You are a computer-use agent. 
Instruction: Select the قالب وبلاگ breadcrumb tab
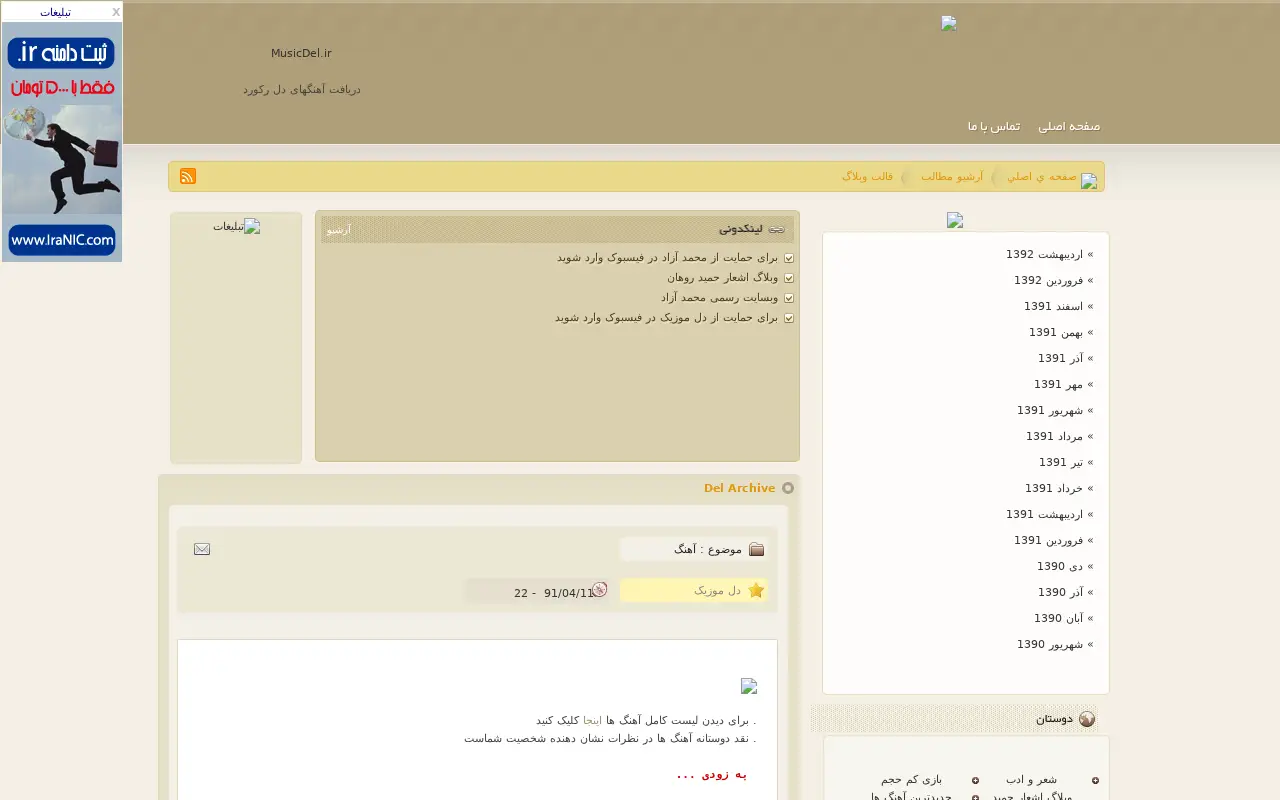(867, 176)
